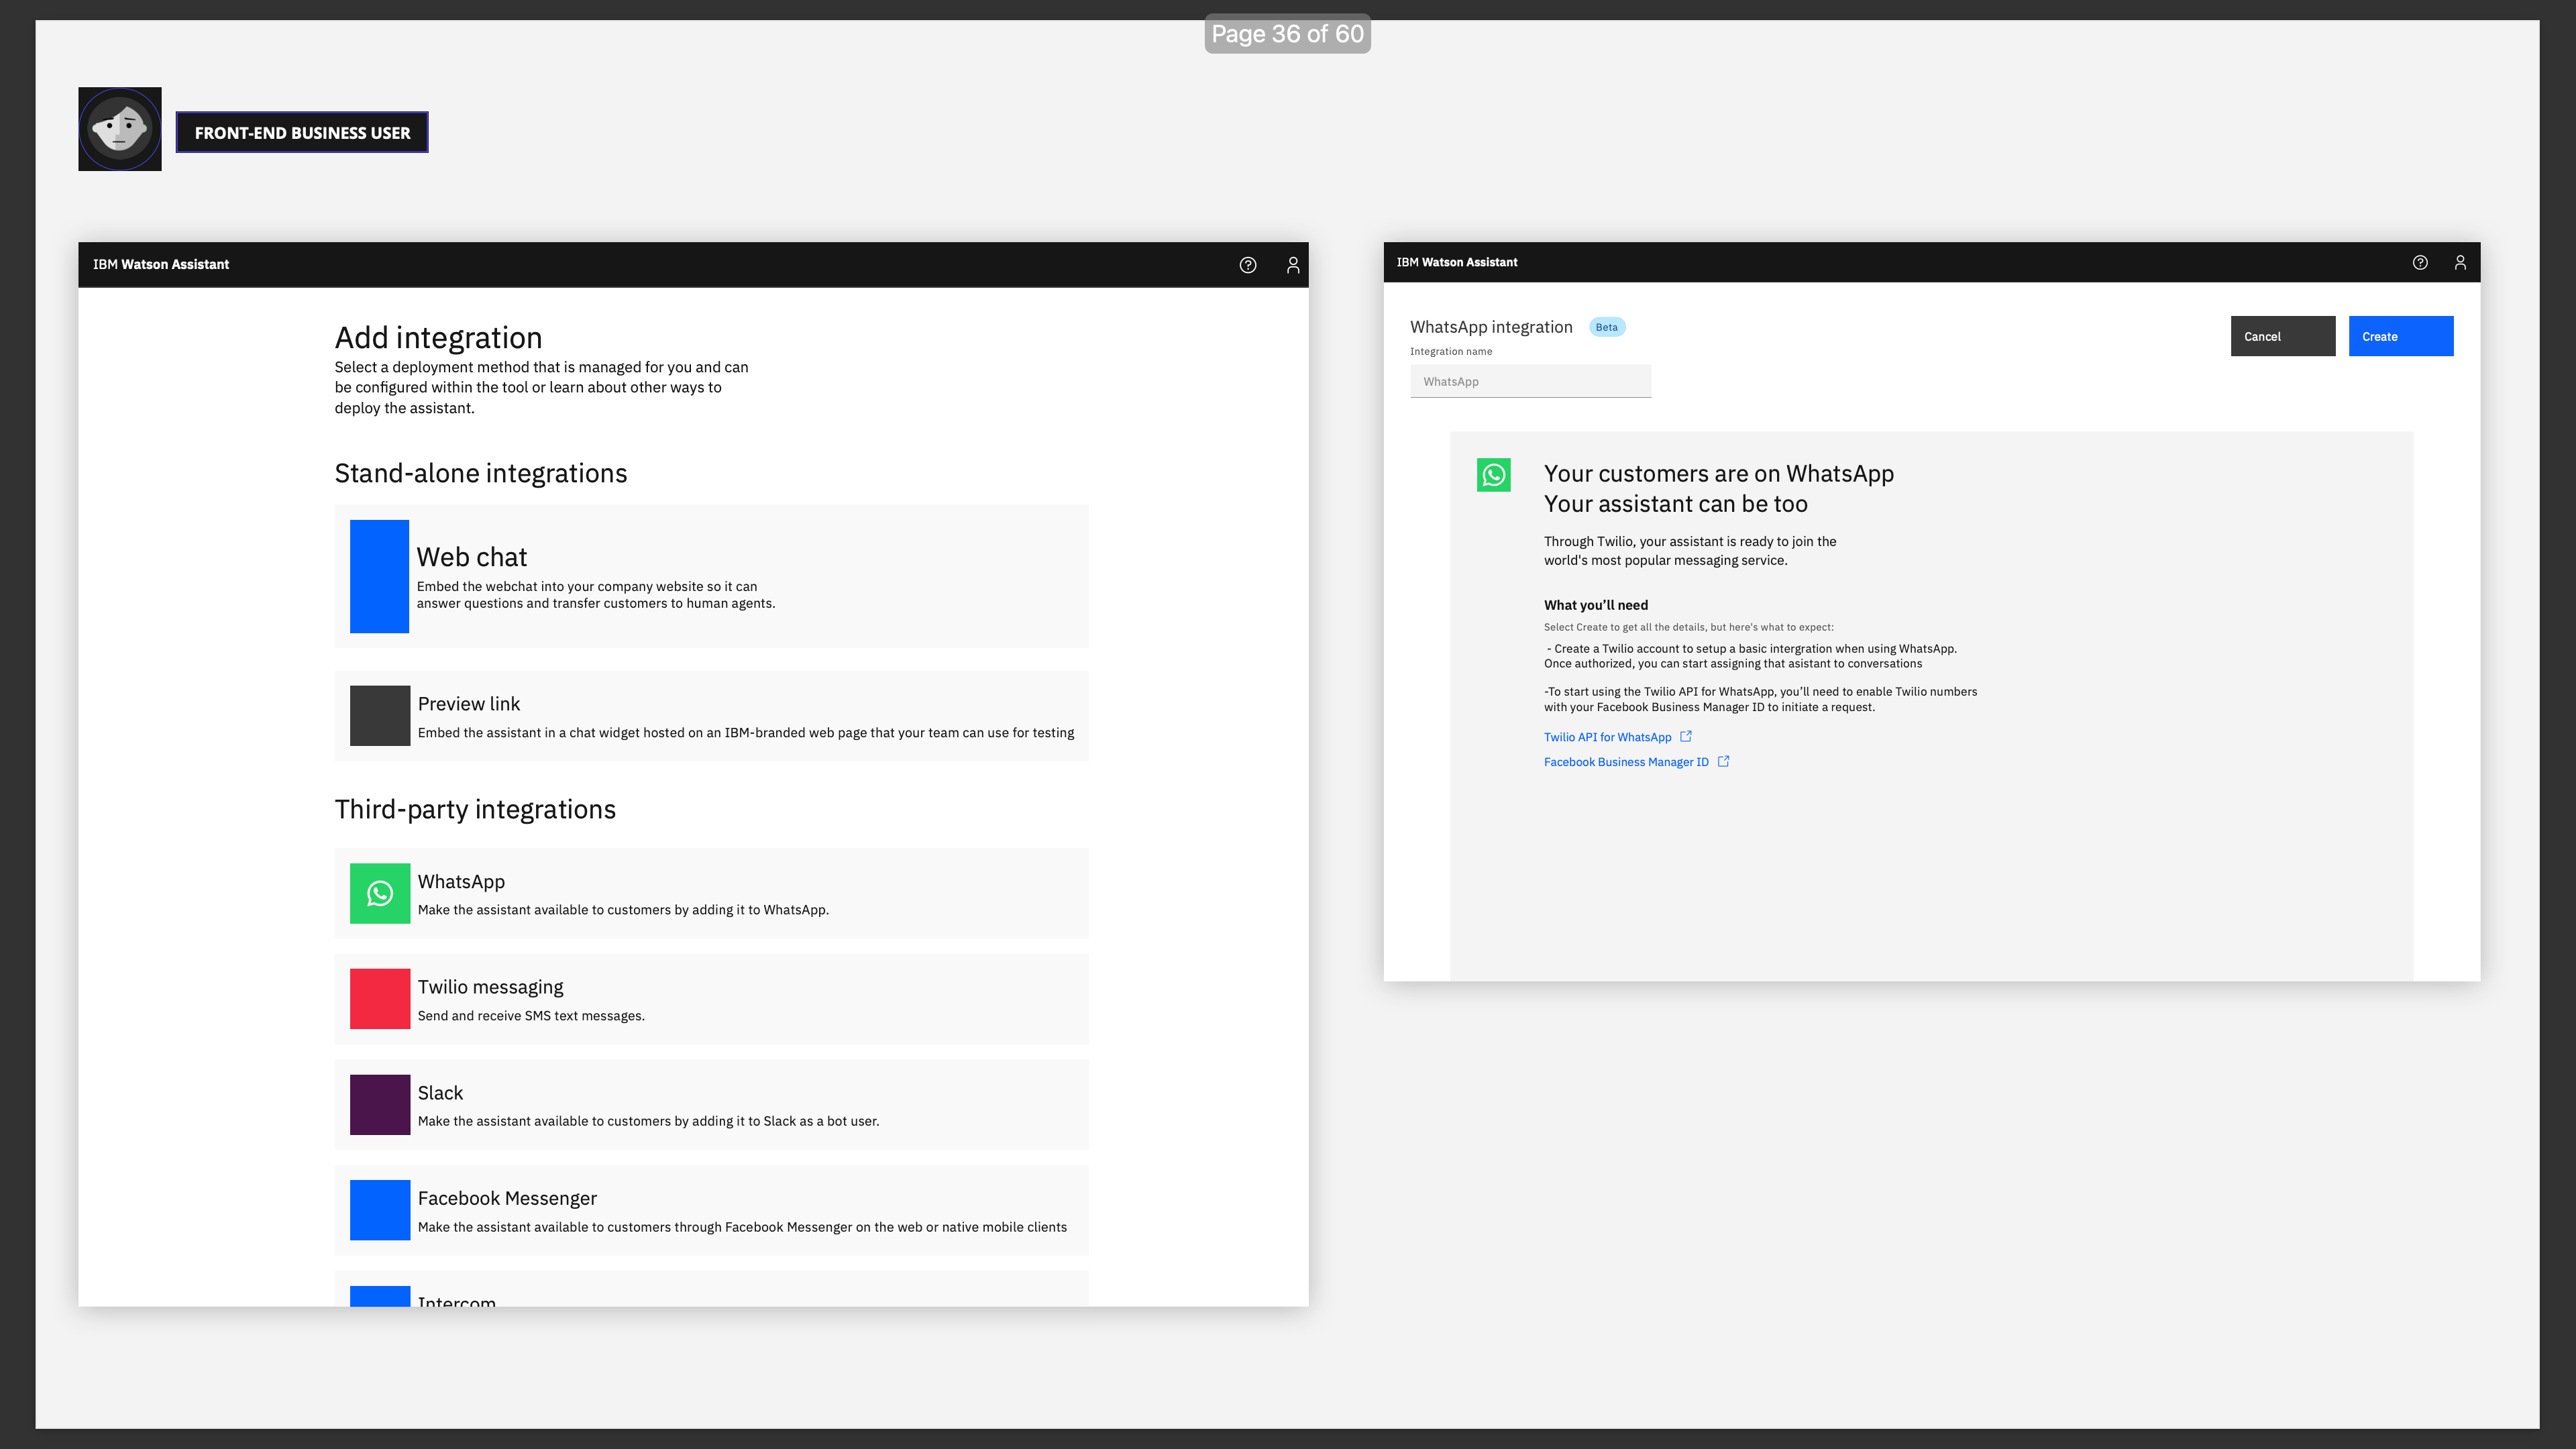Click the purple Slack tile icon
2576x1449 pixels.
coord(380,1104)
